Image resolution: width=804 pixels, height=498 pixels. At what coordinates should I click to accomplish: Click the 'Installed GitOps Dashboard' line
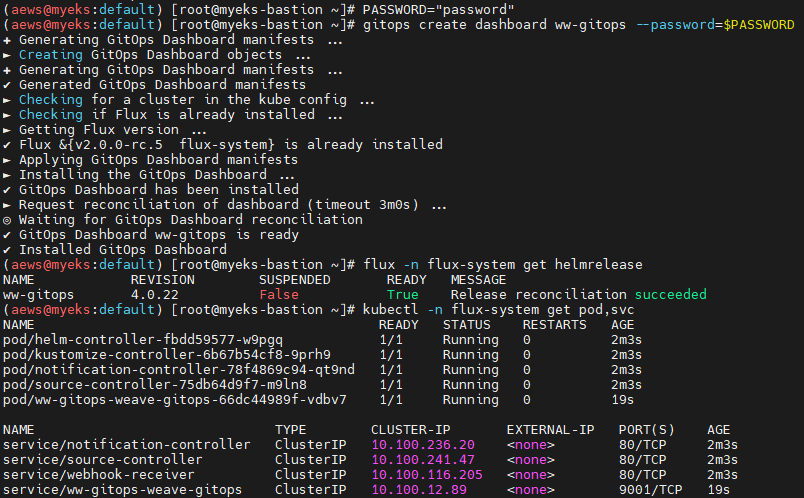click(123, 249)
